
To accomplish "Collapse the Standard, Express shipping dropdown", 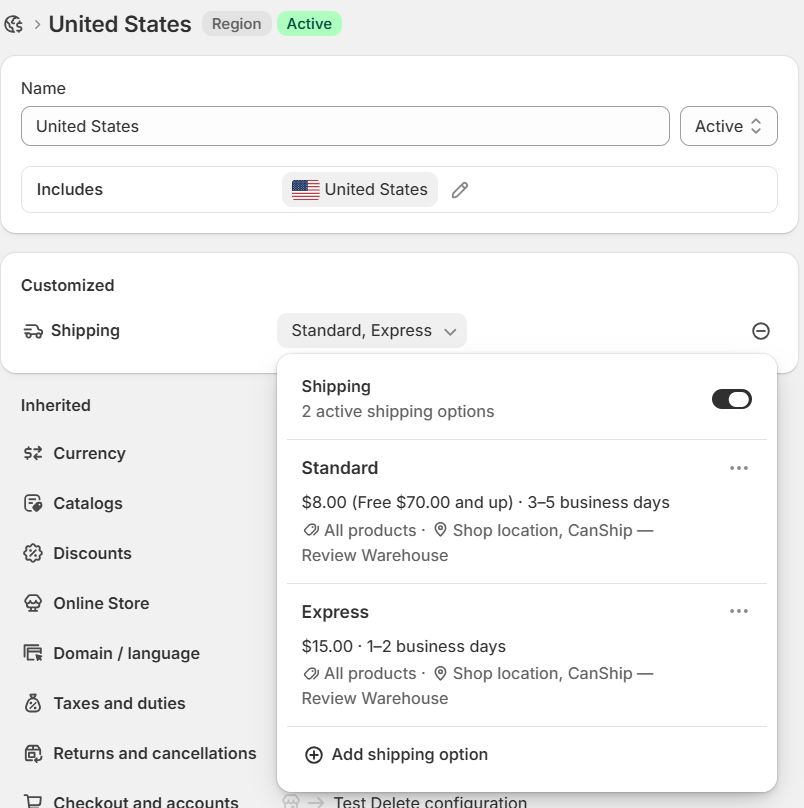I will click(372, 331).
